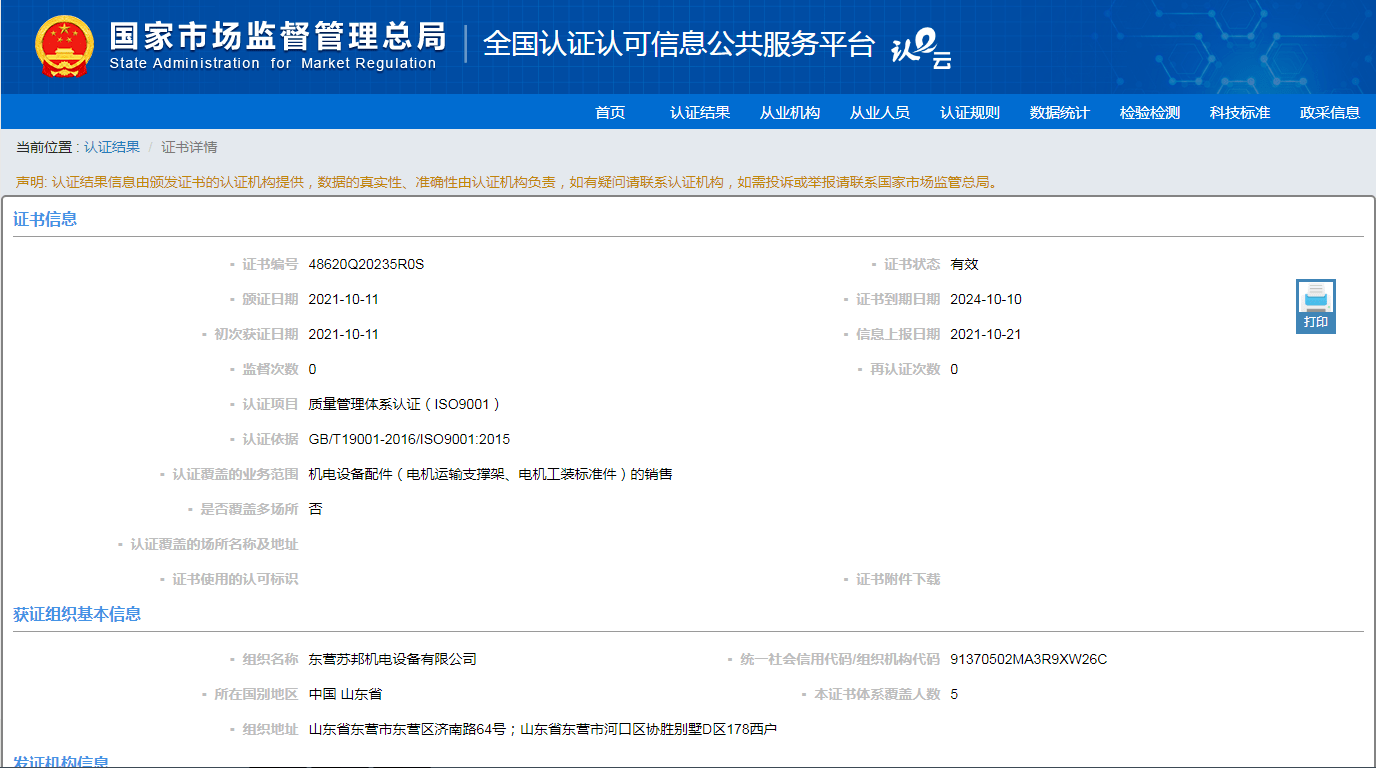Click the 认e云 logo

pyautogui.click(x=921, y=48)
